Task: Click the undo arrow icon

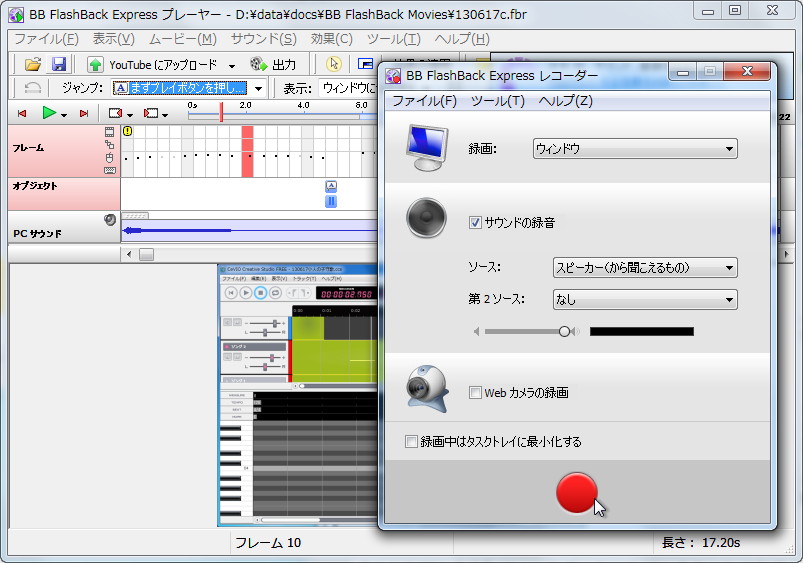Action: tap(33, 88)
